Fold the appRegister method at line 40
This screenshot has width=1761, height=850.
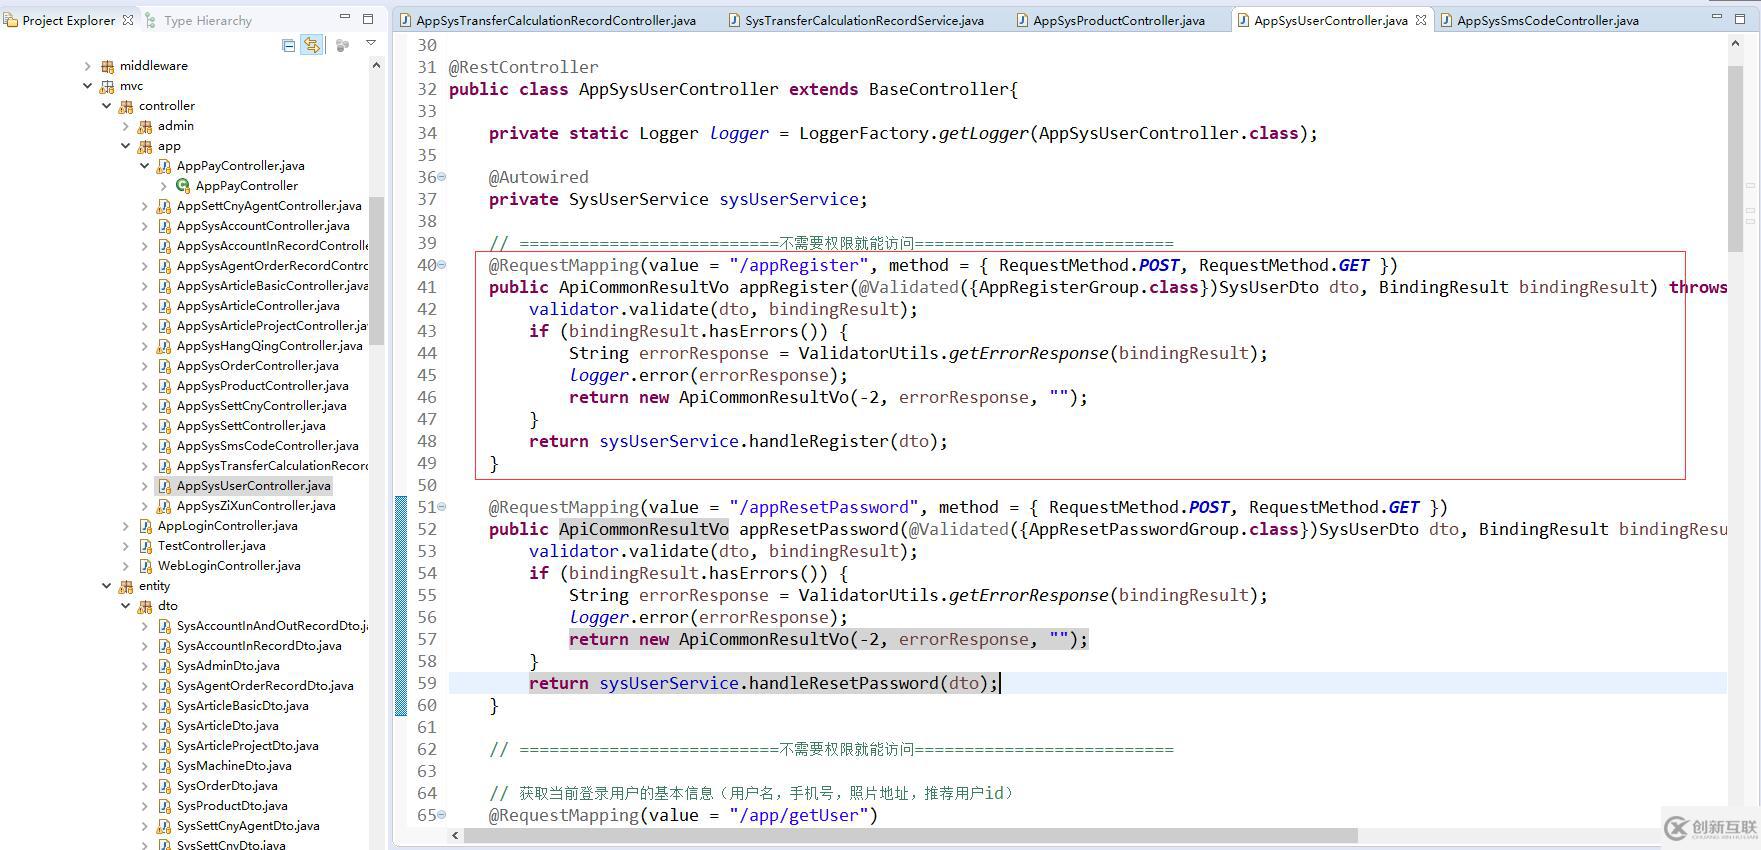[442, 265]
